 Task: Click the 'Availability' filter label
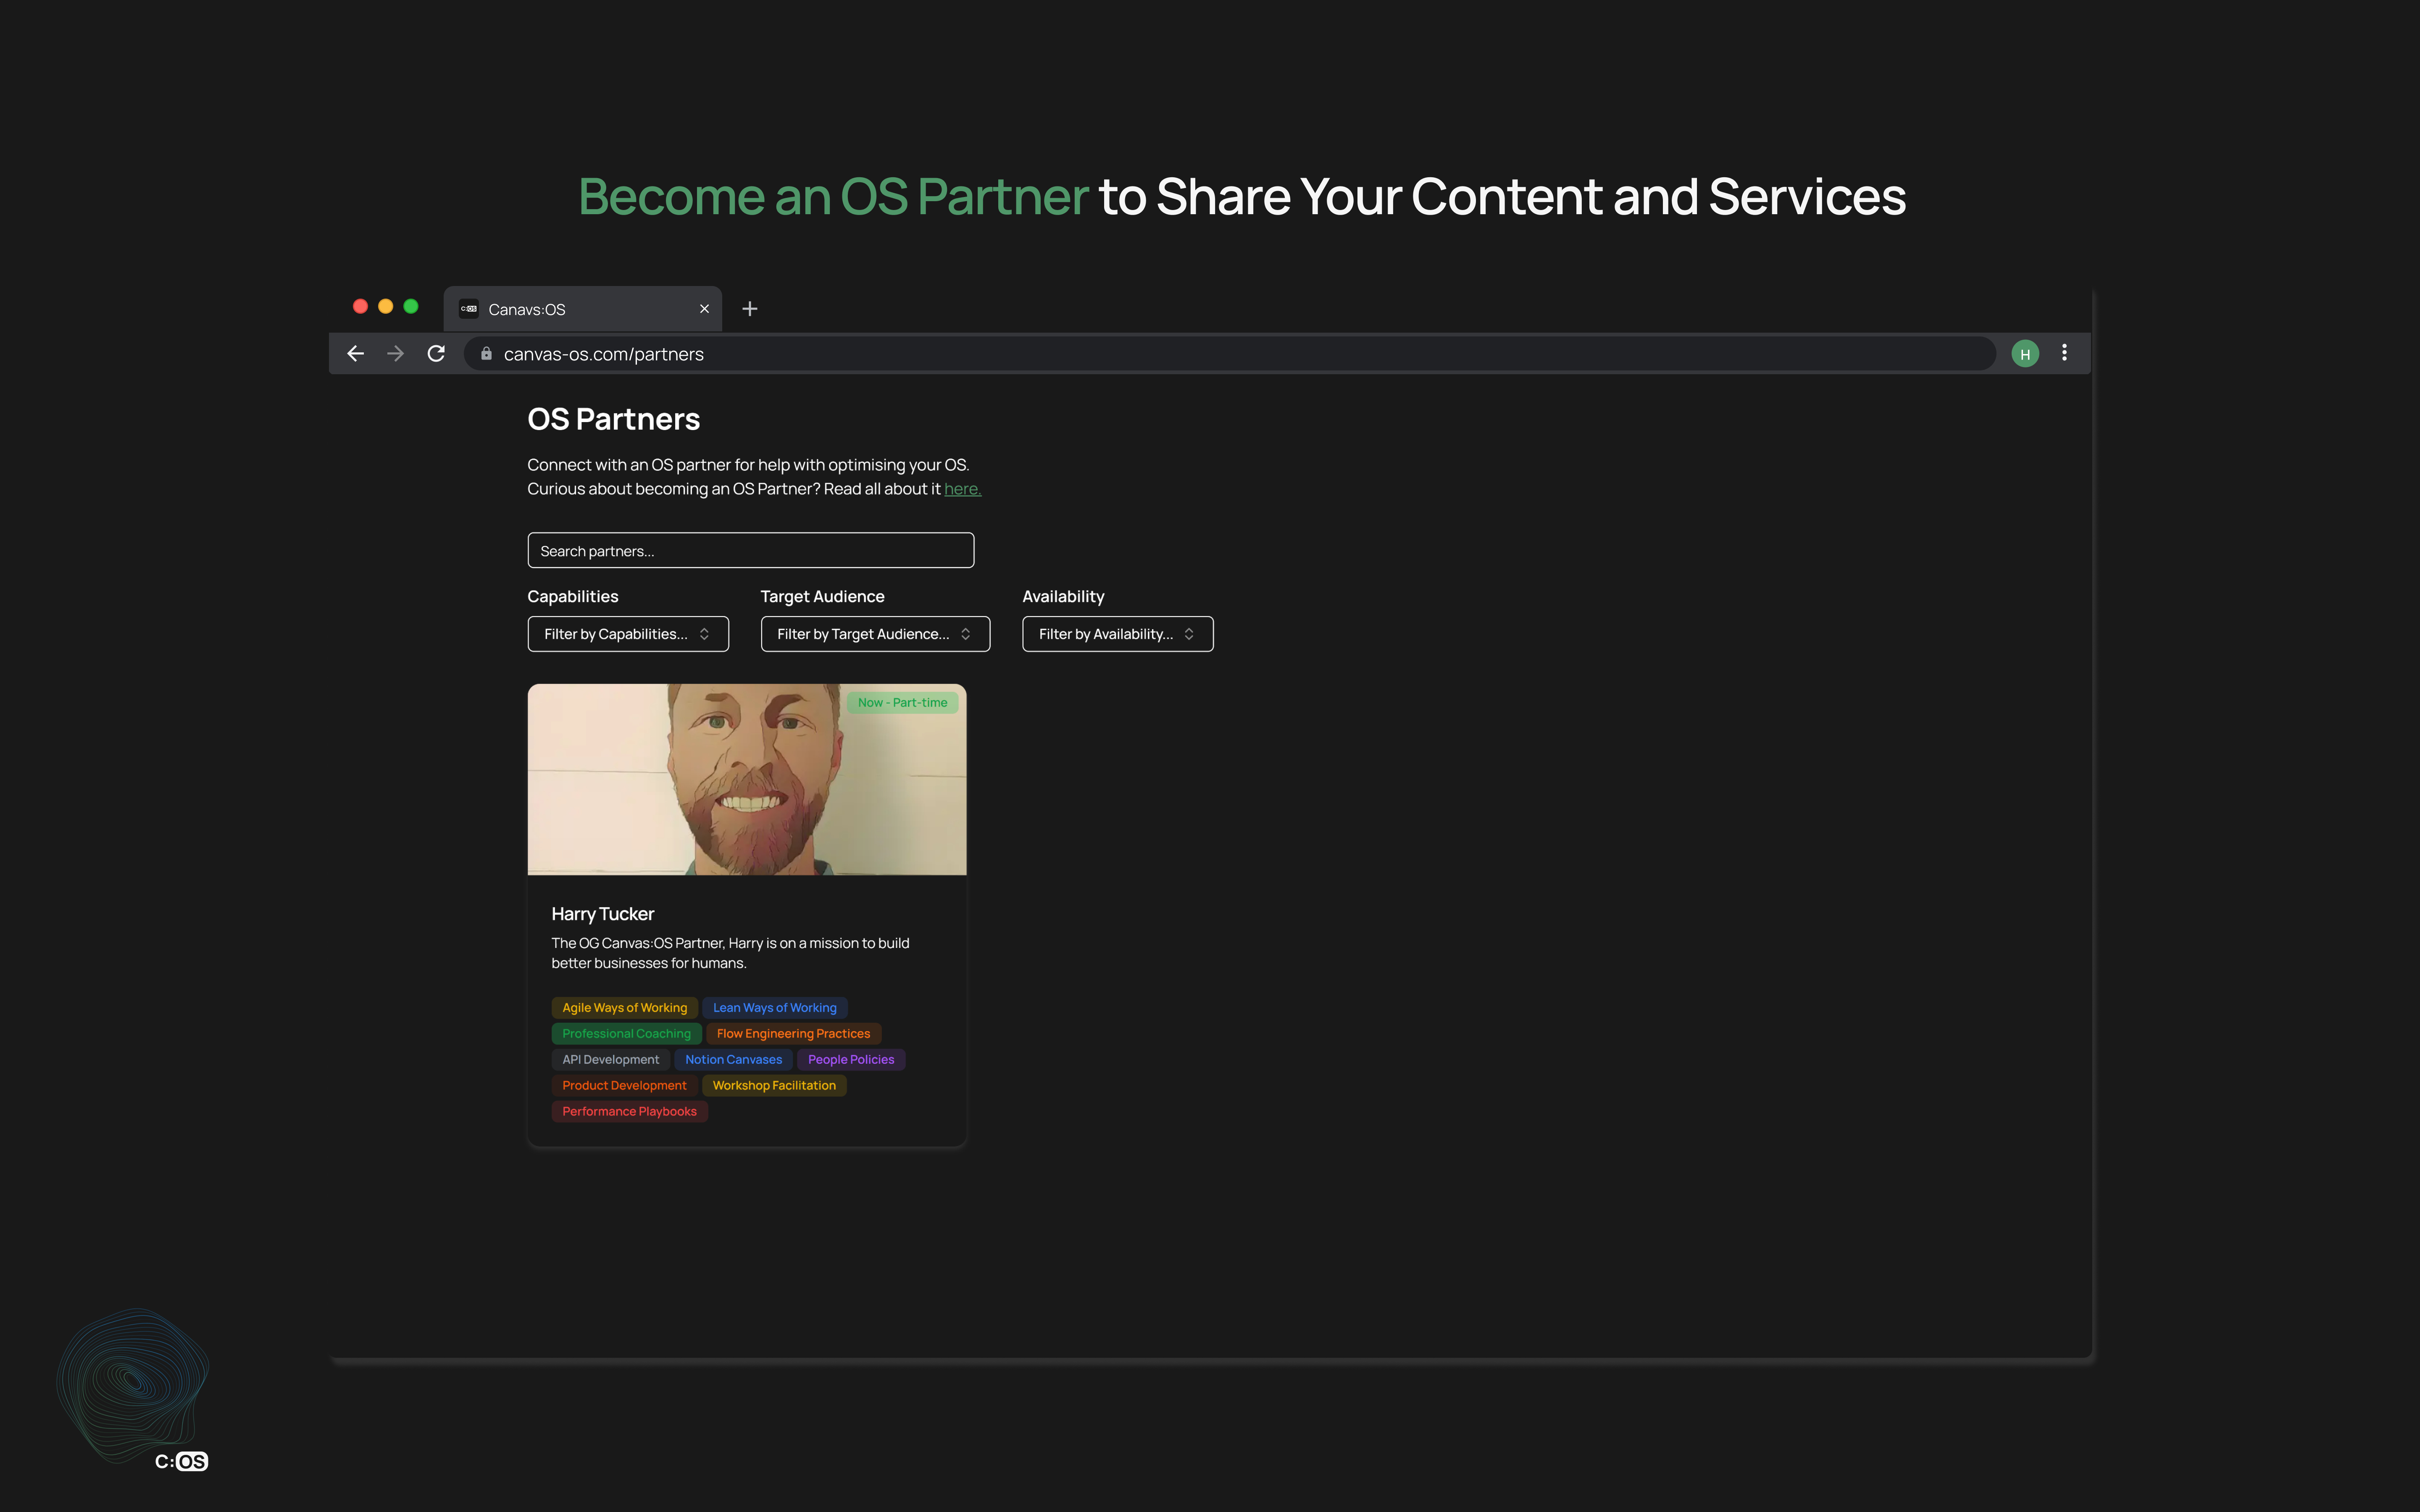coord(1063,597)
